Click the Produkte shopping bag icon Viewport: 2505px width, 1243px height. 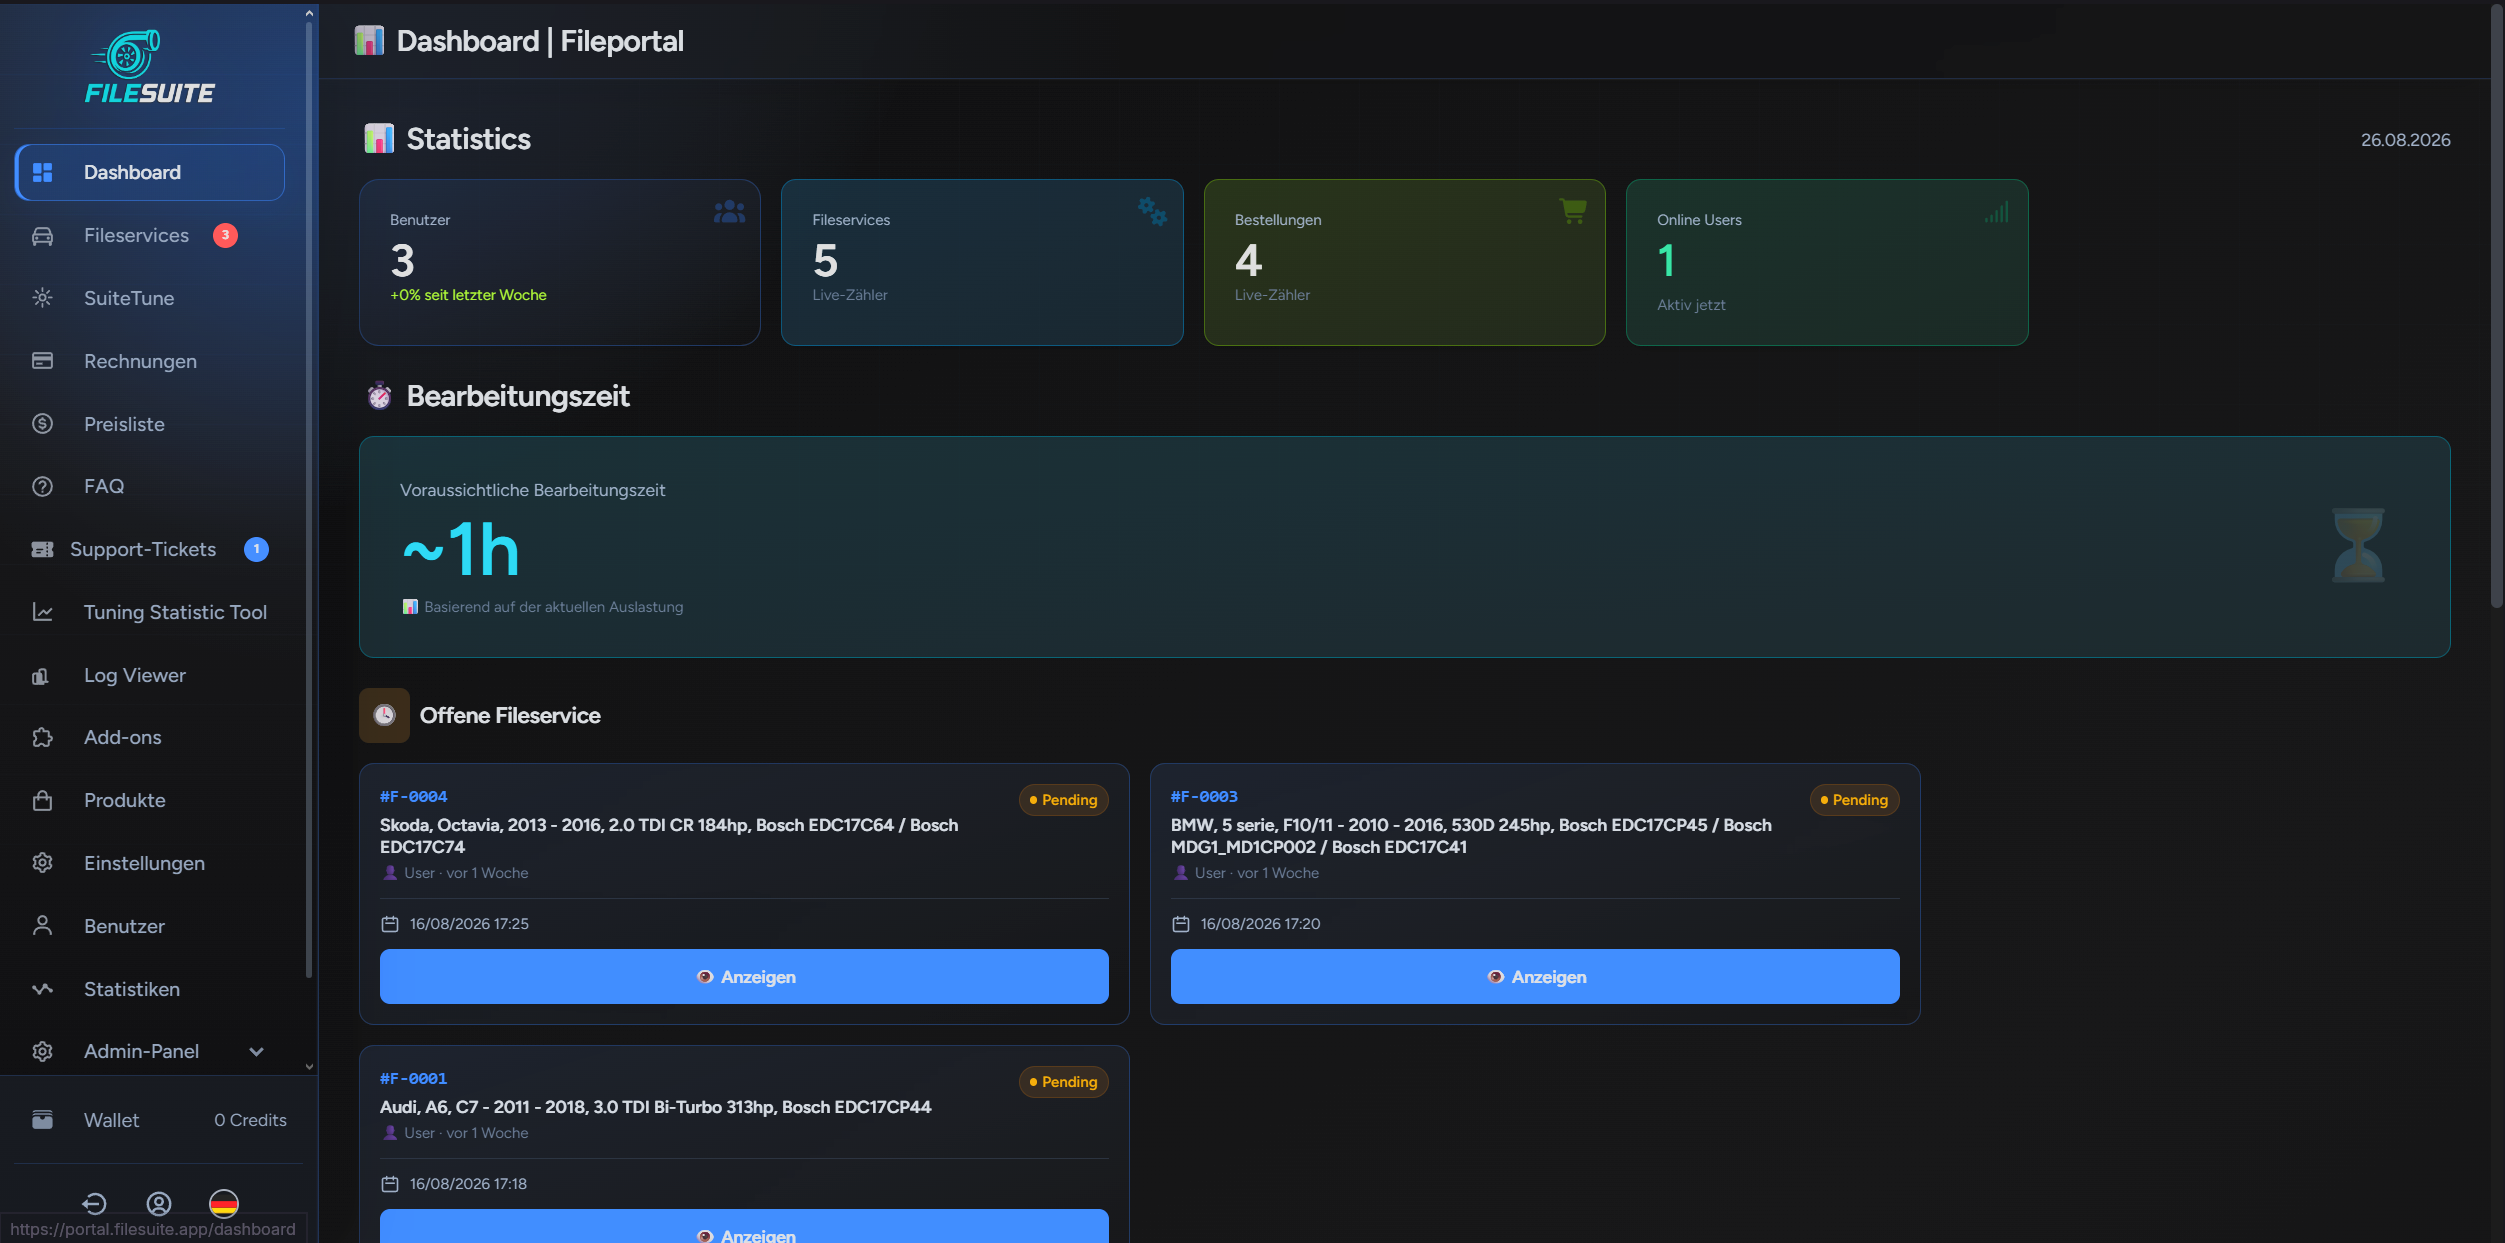point(42,800)
